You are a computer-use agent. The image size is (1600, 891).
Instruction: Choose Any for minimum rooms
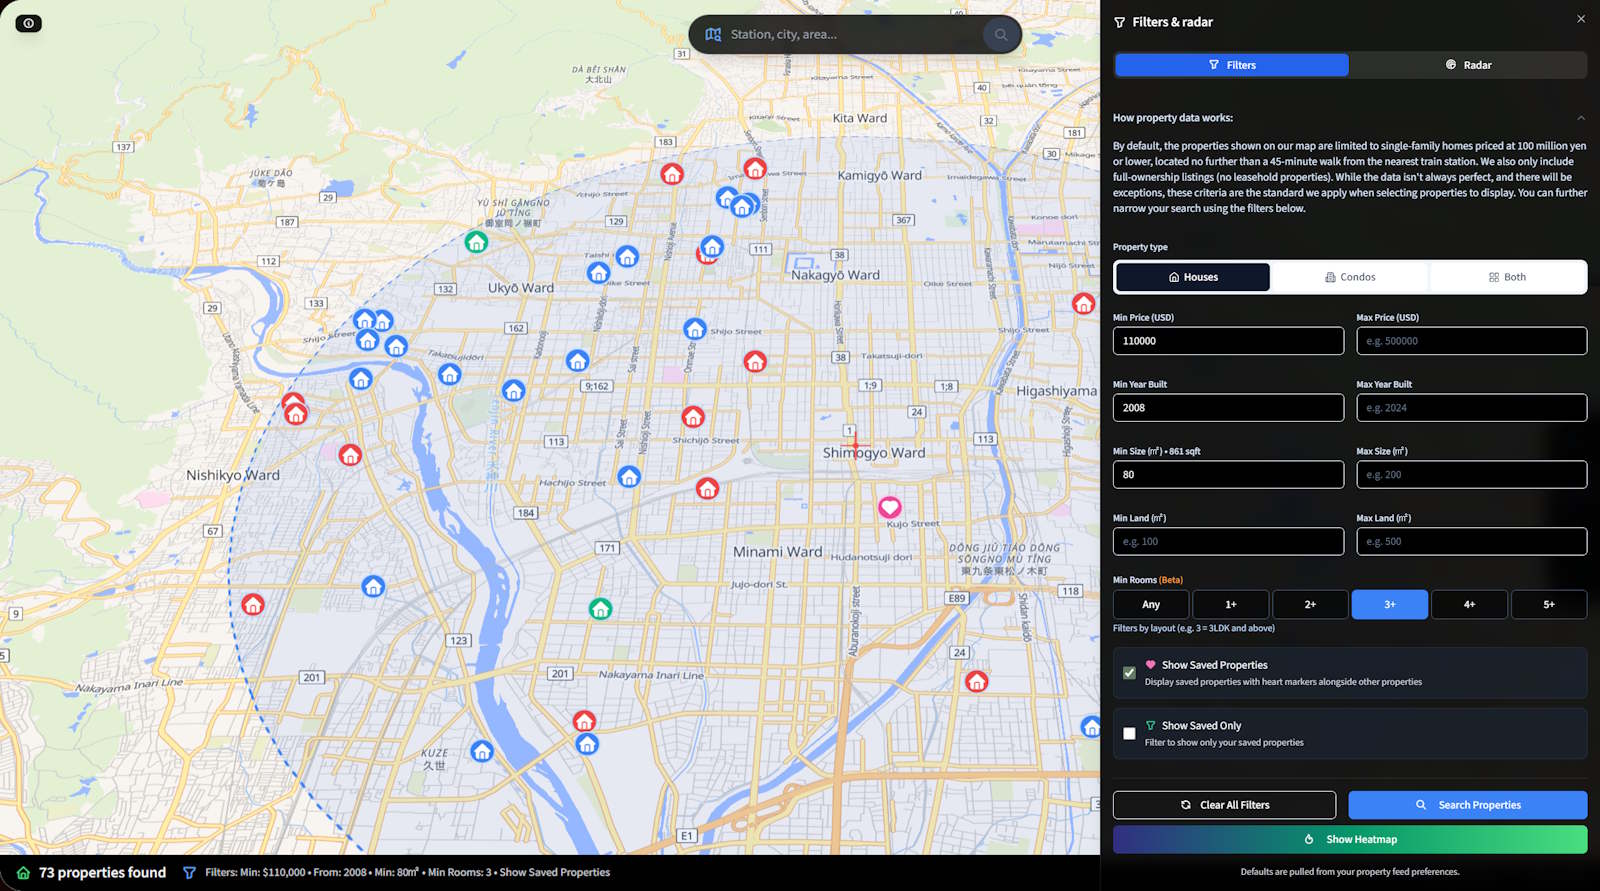pyautogui.click(x=1151, y=605)
